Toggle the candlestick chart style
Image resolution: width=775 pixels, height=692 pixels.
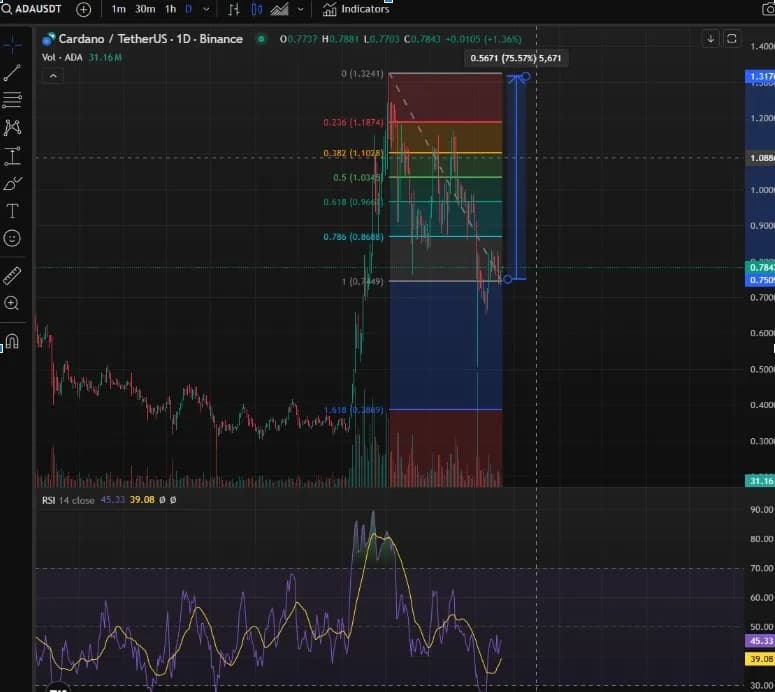pyautogui.click(x=256, y=9)
